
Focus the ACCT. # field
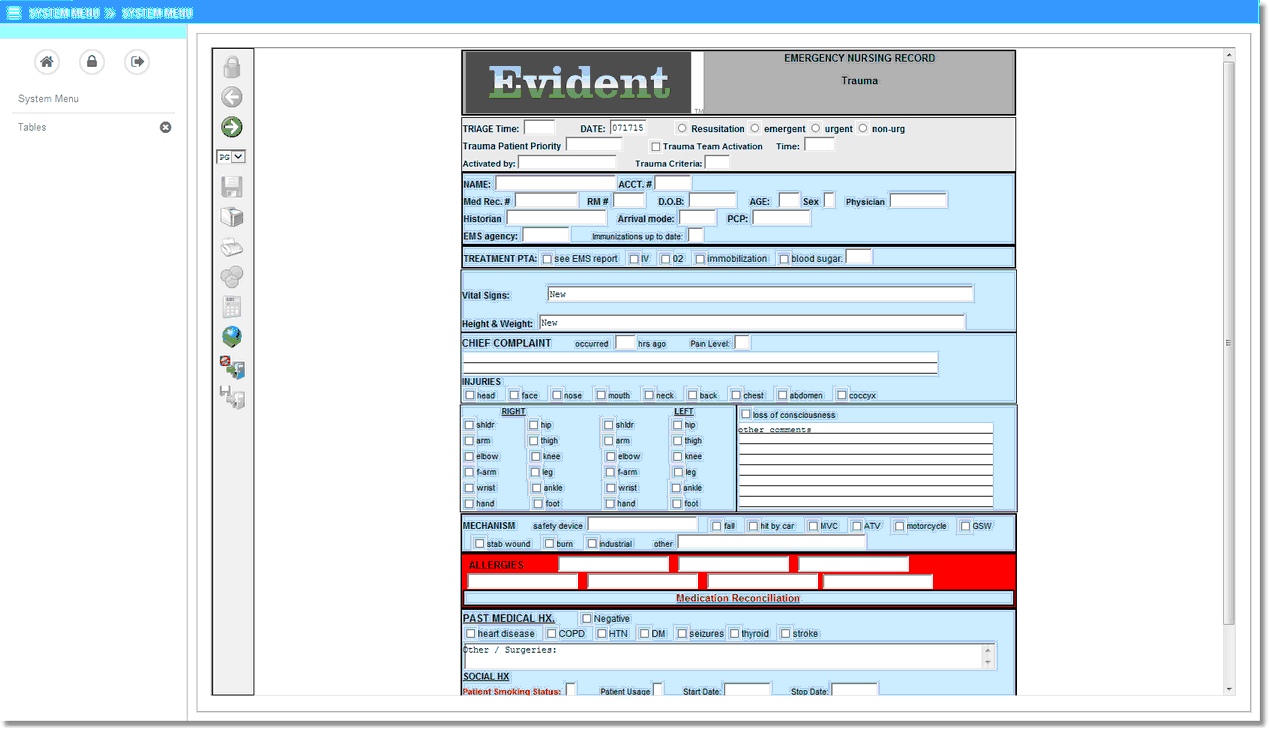673,184
